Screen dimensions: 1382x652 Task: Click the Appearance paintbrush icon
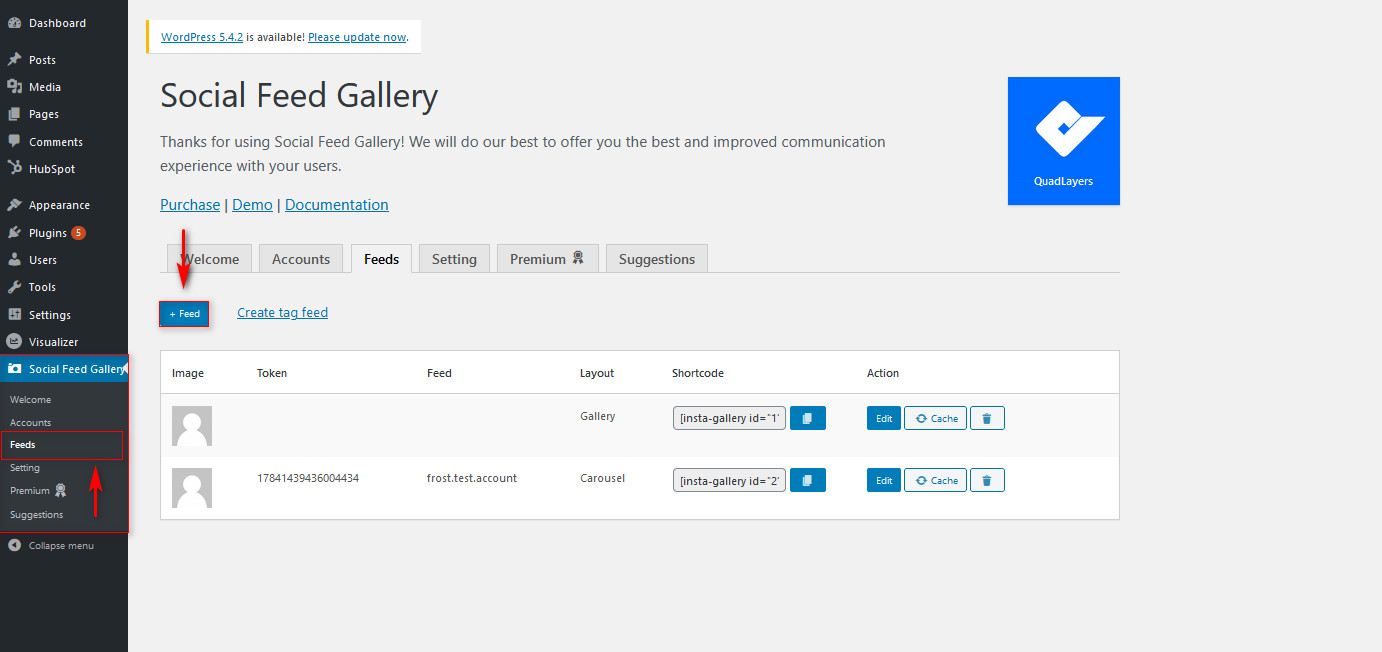point(14,205)
